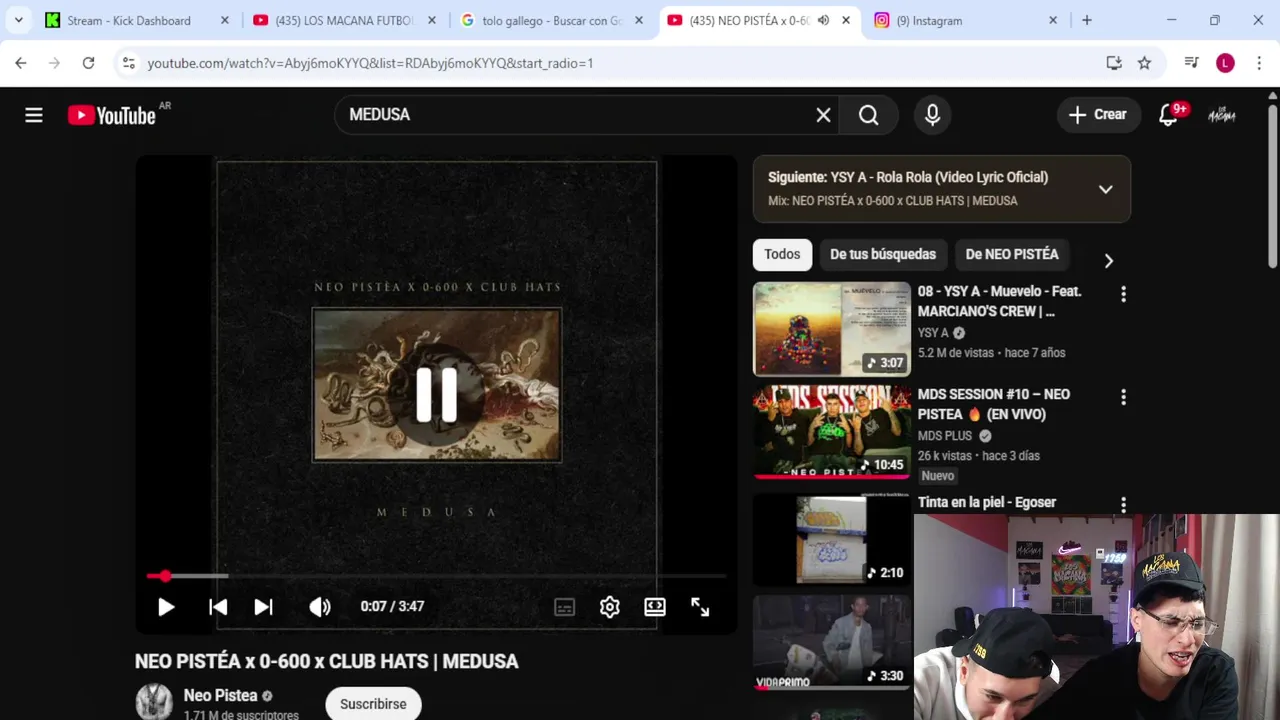Open the Neo Pistea channel avatar

[x=154, y=702]
